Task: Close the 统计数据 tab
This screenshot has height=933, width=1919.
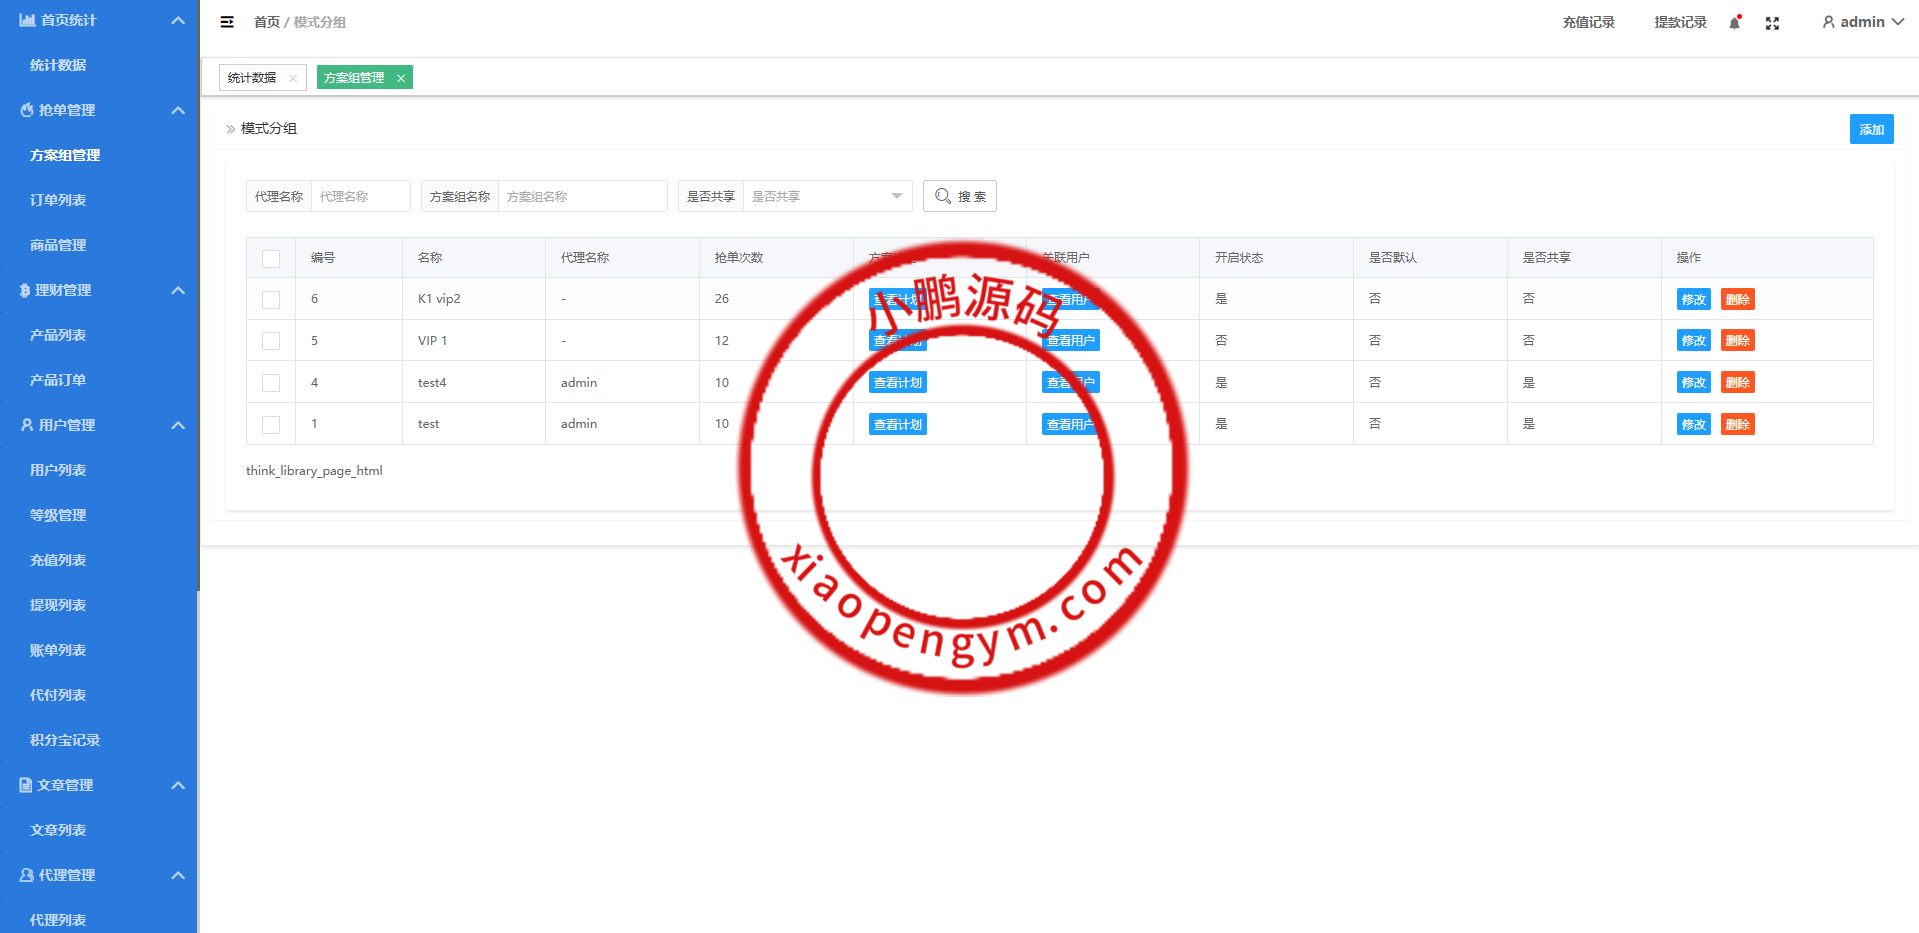Action: [x=293, y=78]
